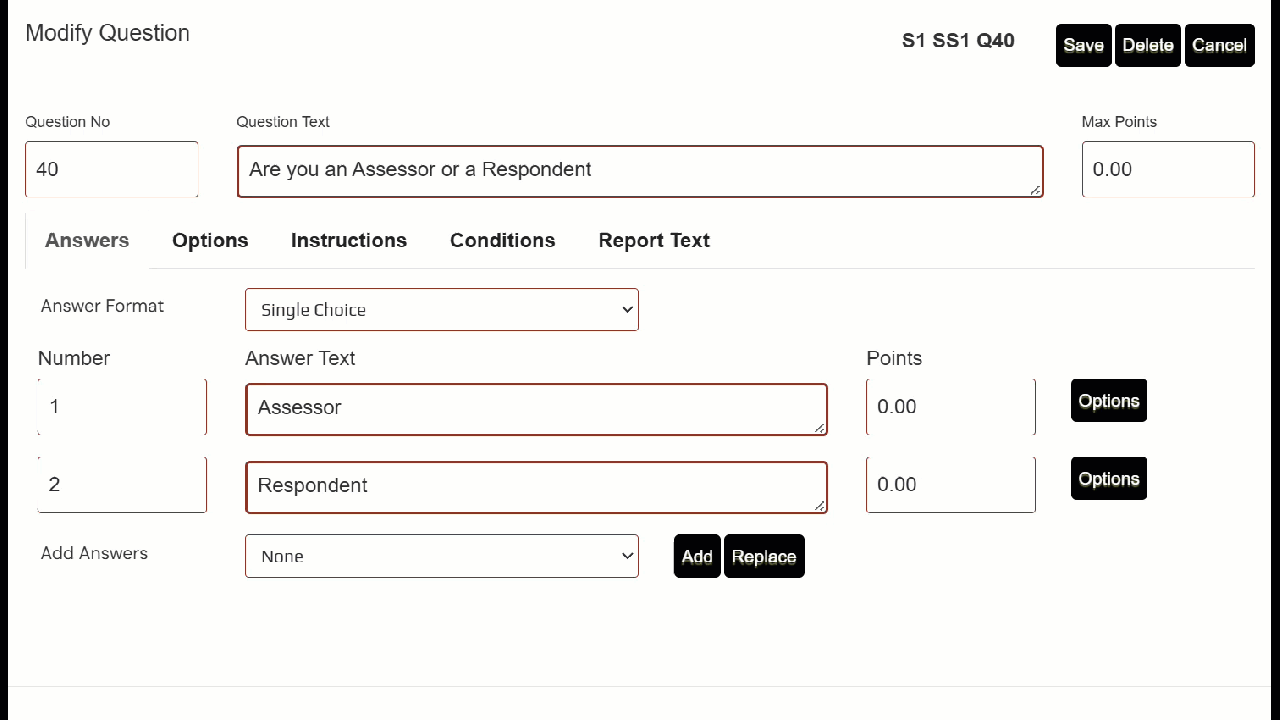Click the Add answers button

pos(697,556)
